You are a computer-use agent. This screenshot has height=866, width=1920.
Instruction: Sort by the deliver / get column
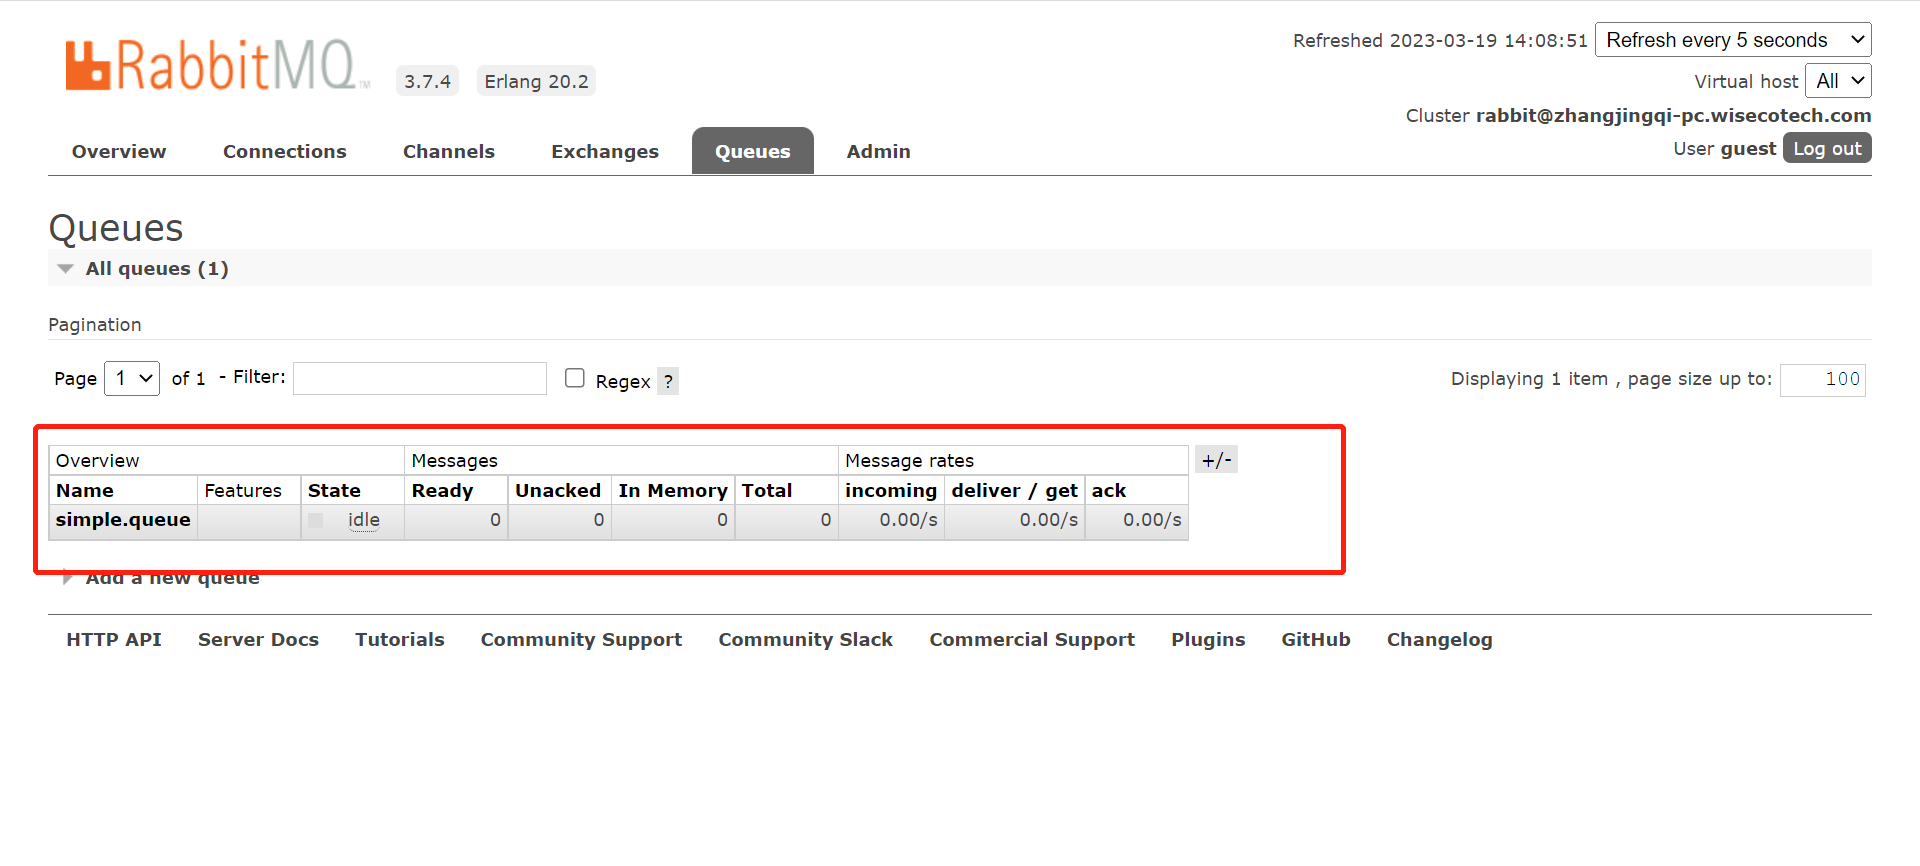(x=1014, y=491)
